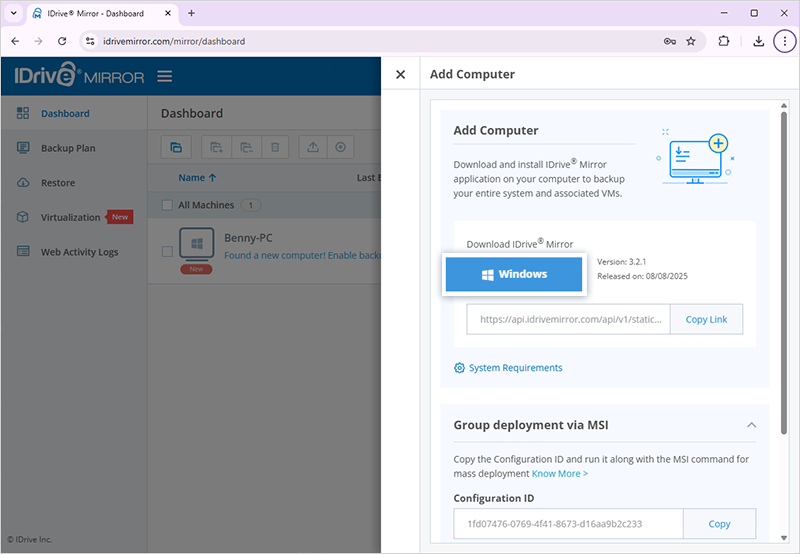Close the Add Computer panel

[401, 74]
